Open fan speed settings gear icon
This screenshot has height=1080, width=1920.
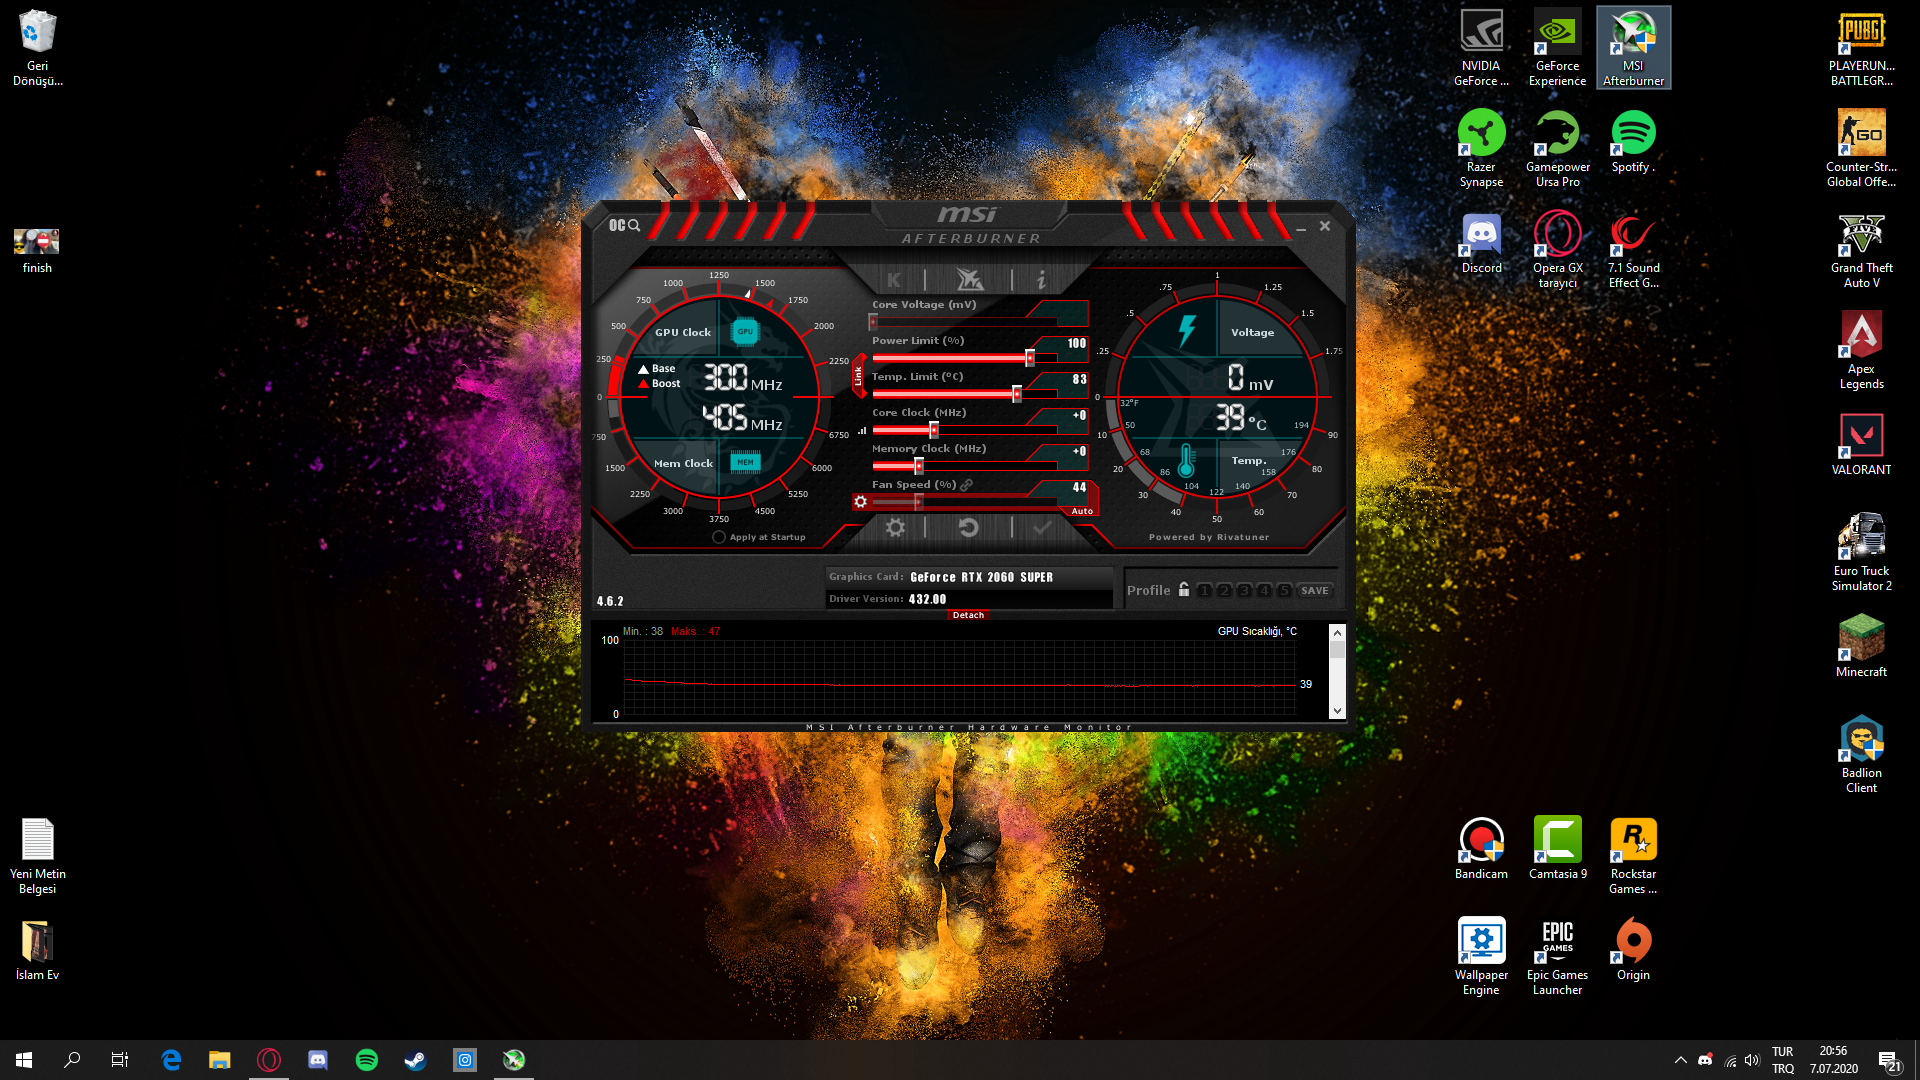pyautogui.click(x=861, y=502)
